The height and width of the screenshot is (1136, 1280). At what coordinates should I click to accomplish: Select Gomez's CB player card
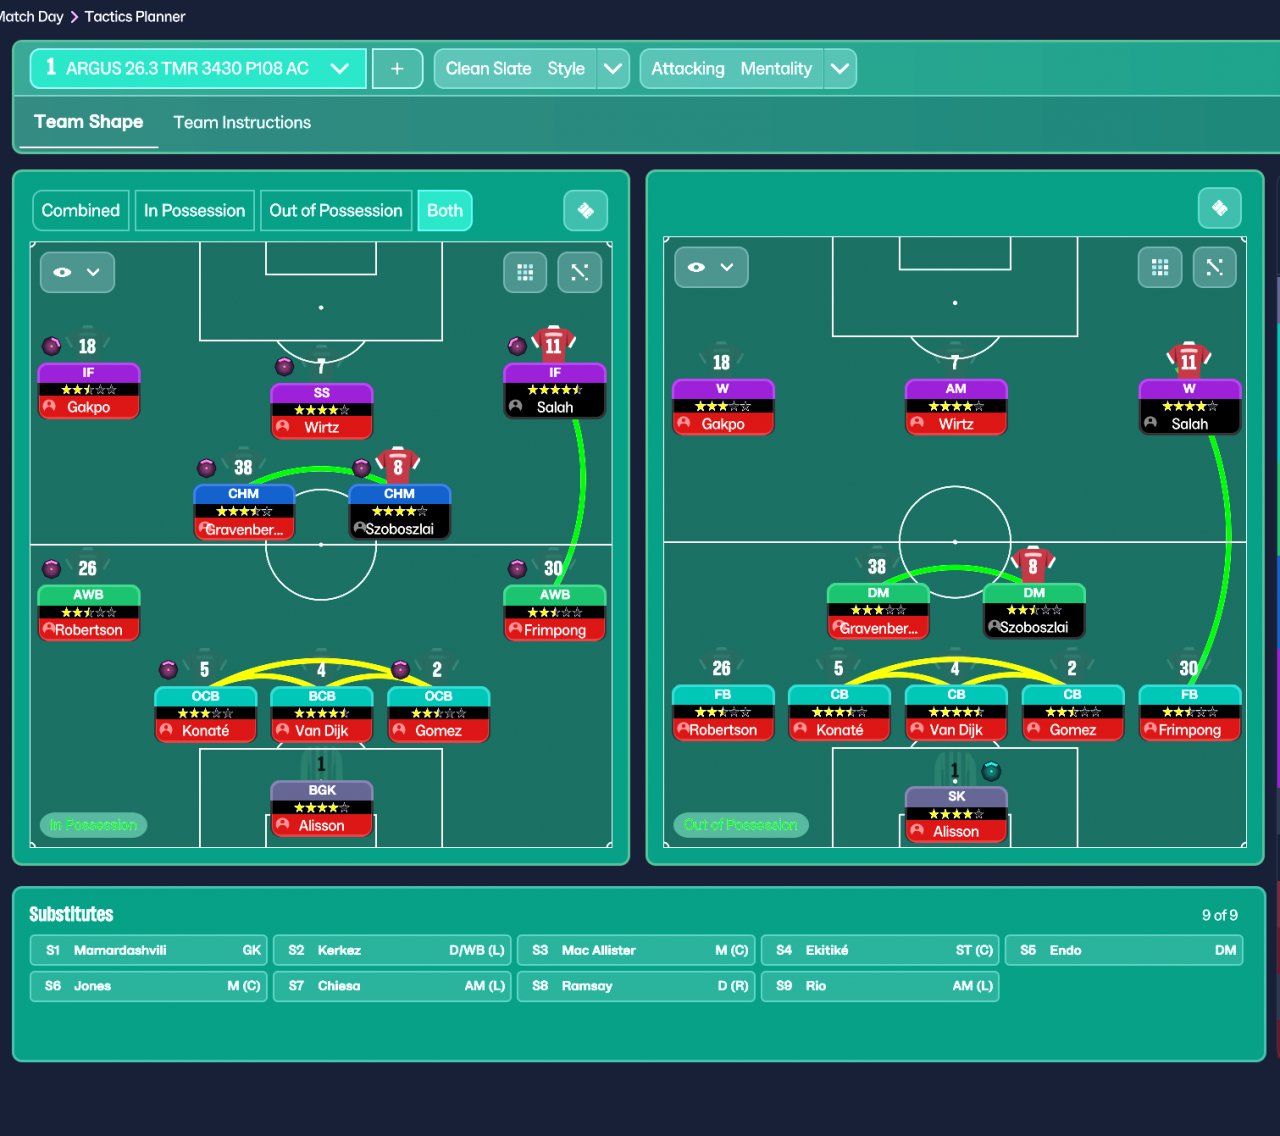coord(1073,713)
